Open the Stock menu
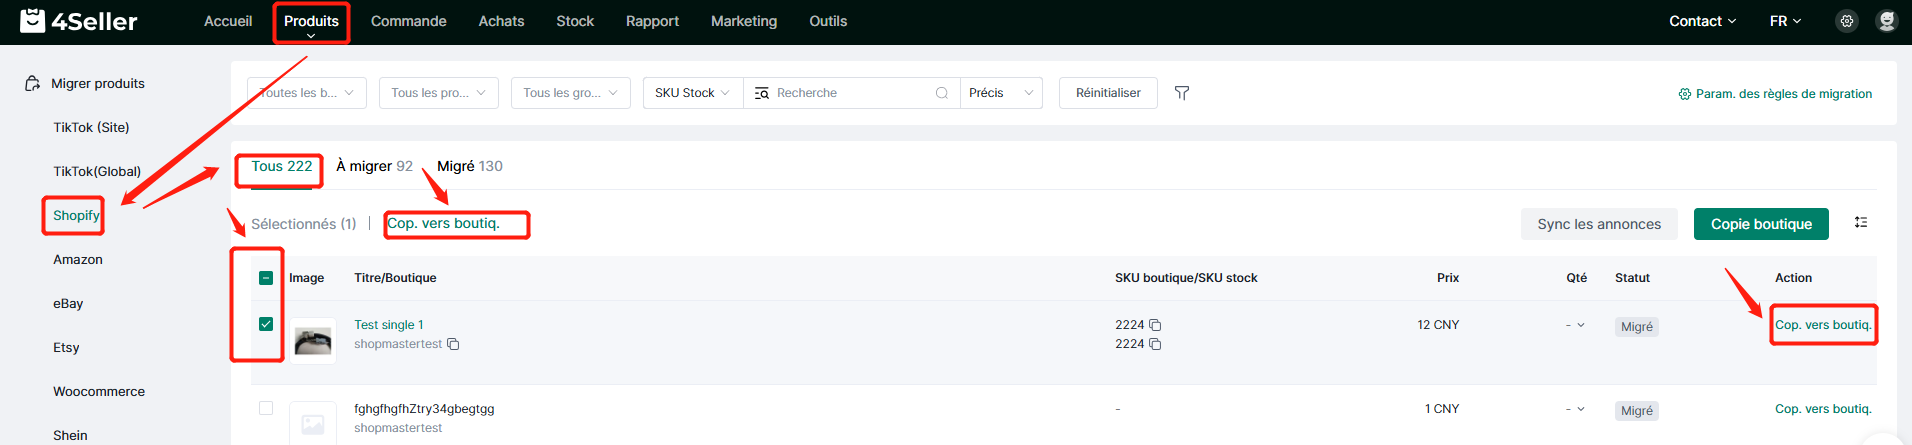The height and width of the screenshot is (445, 1912). pos(575,21)
